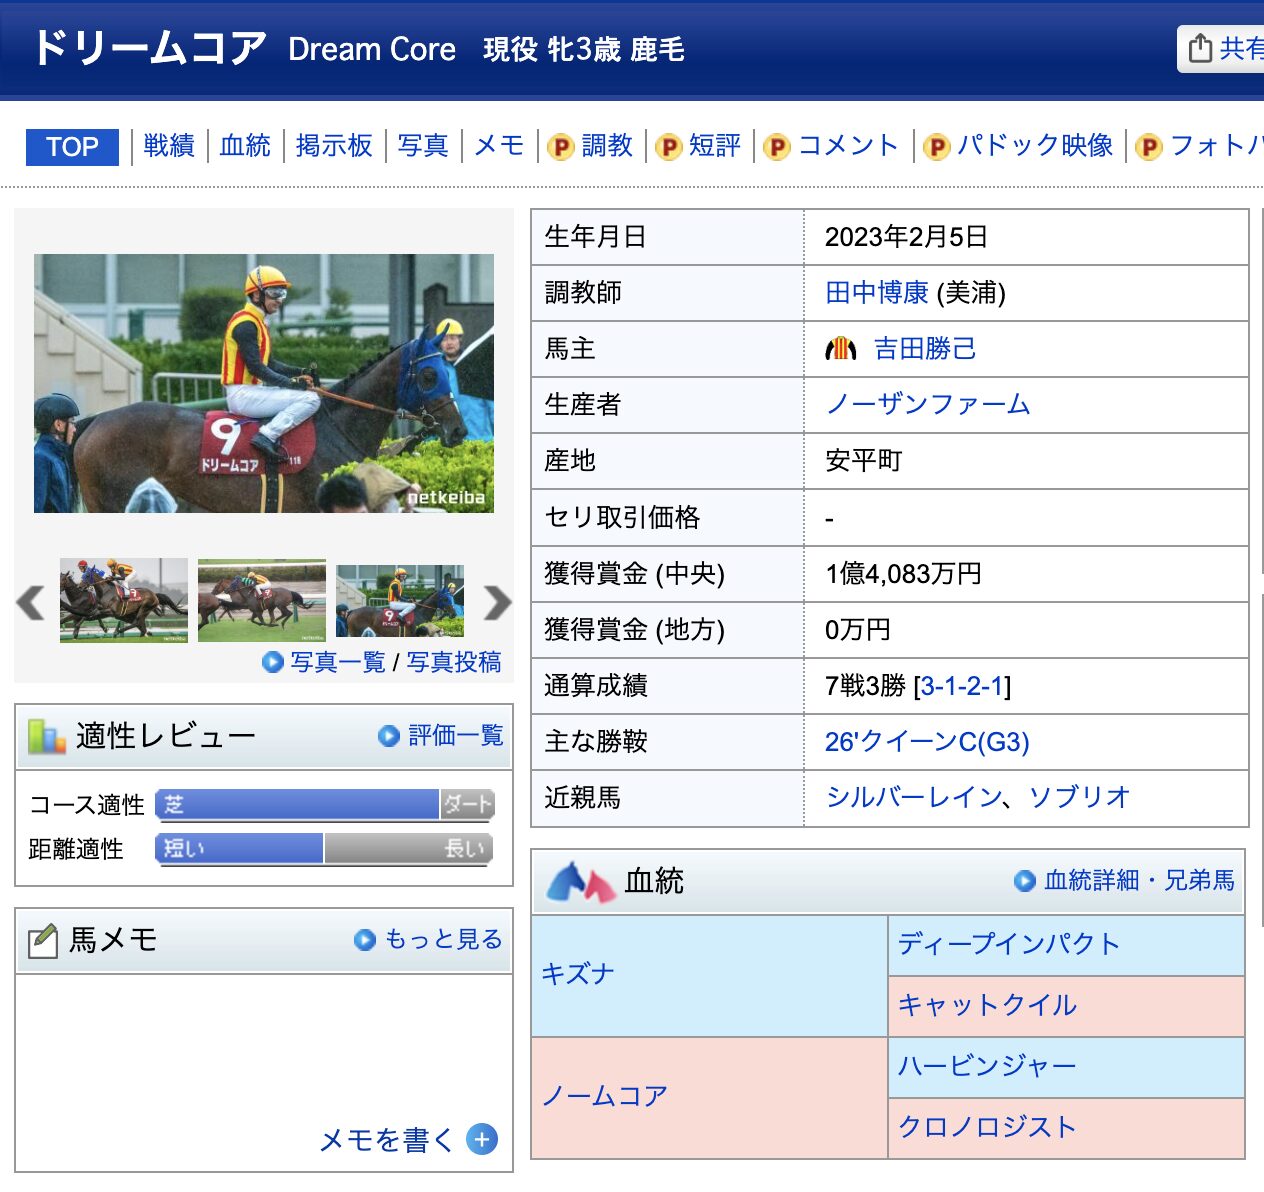Click arrow icon beside 評価一覧
This screenshot has height=1192, width=1264.
(x=389, y=736)
